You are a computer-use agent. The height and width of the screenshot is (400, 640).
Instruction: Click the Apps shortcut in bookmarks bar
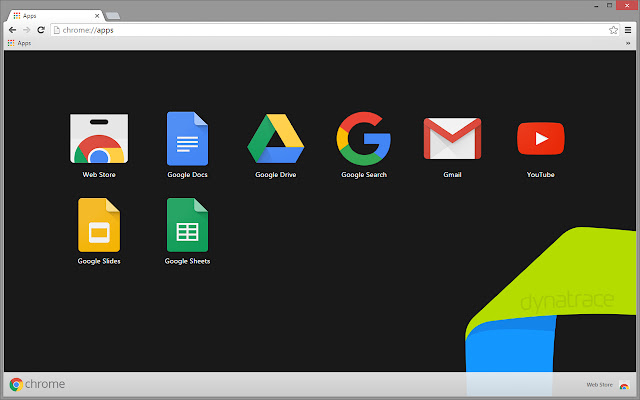point(20,43)
